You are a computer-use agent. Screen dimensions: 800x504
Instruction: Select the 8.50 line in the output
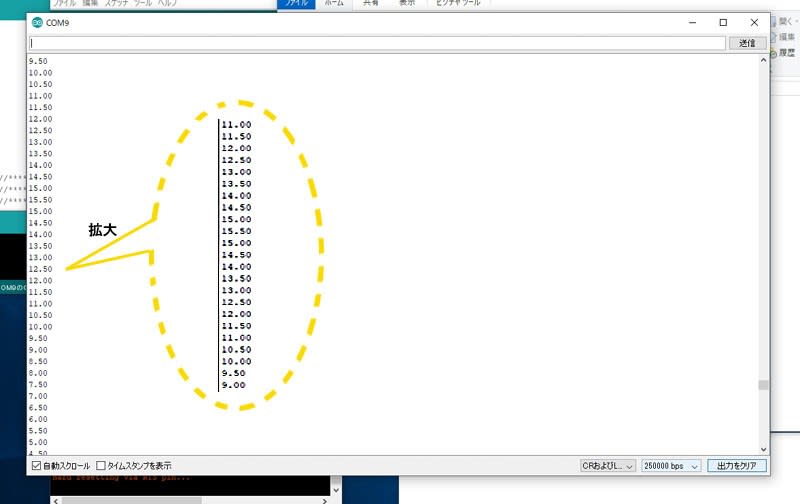click(x=38, y=362)
